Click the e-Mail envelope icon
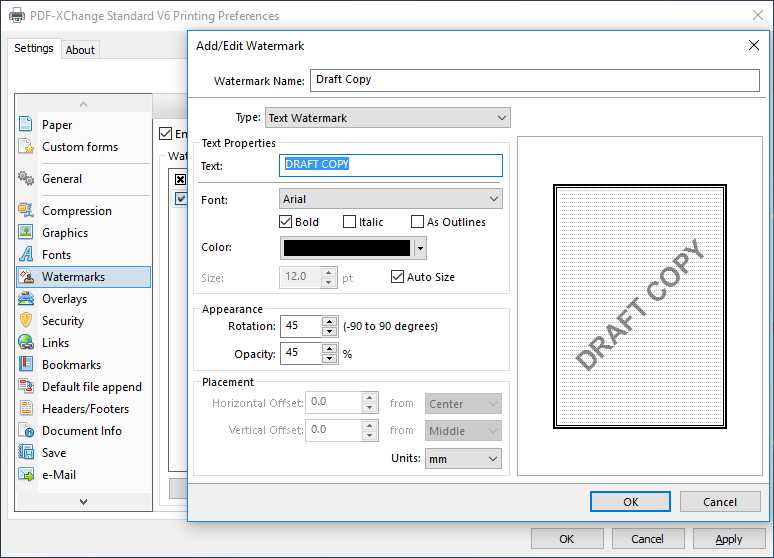 coord(26,475)
